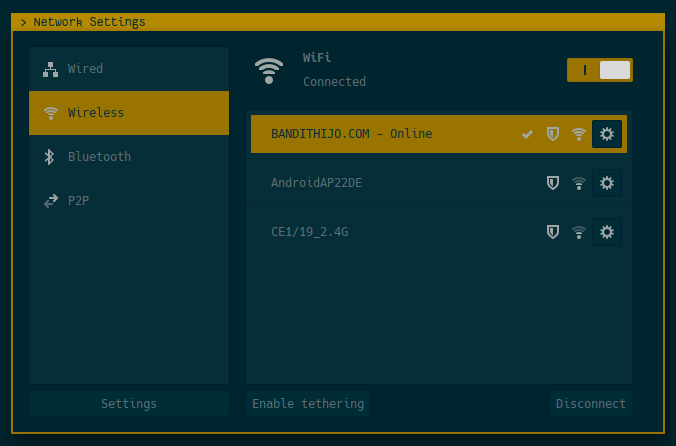Click signal strength icon on AndroidAP22DE row

point(578,183)
